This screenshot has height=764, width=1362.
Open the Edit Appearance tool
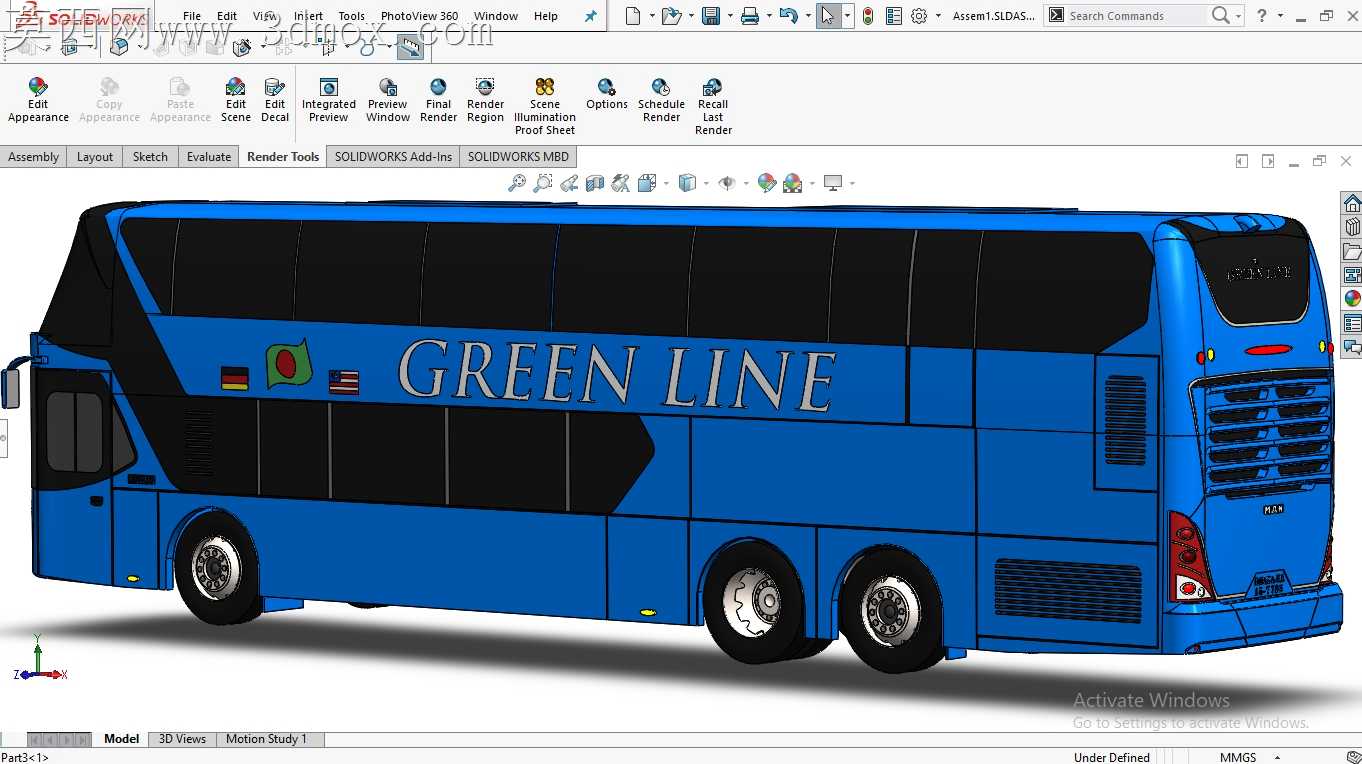click(x=38, y=100)
